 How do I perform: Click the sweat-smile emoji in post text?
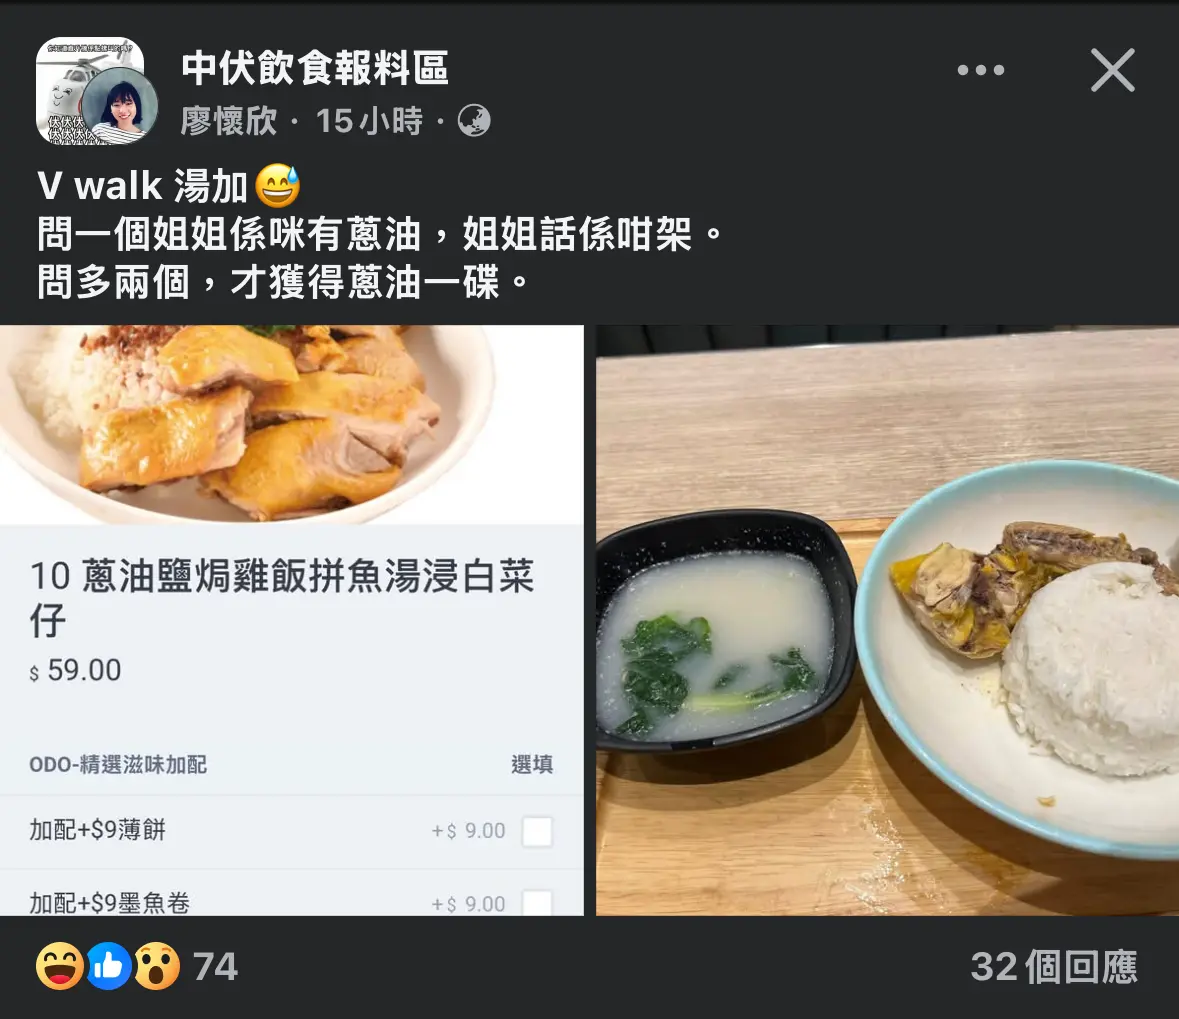[277, 185]
